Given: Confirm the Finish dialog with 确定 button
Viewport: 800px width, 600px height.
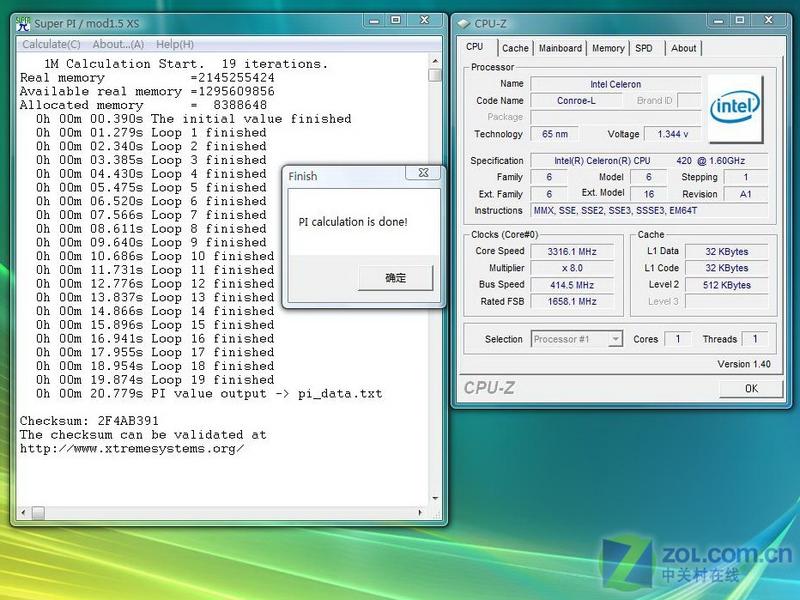Looking at the screenshot, I should 395,278.
